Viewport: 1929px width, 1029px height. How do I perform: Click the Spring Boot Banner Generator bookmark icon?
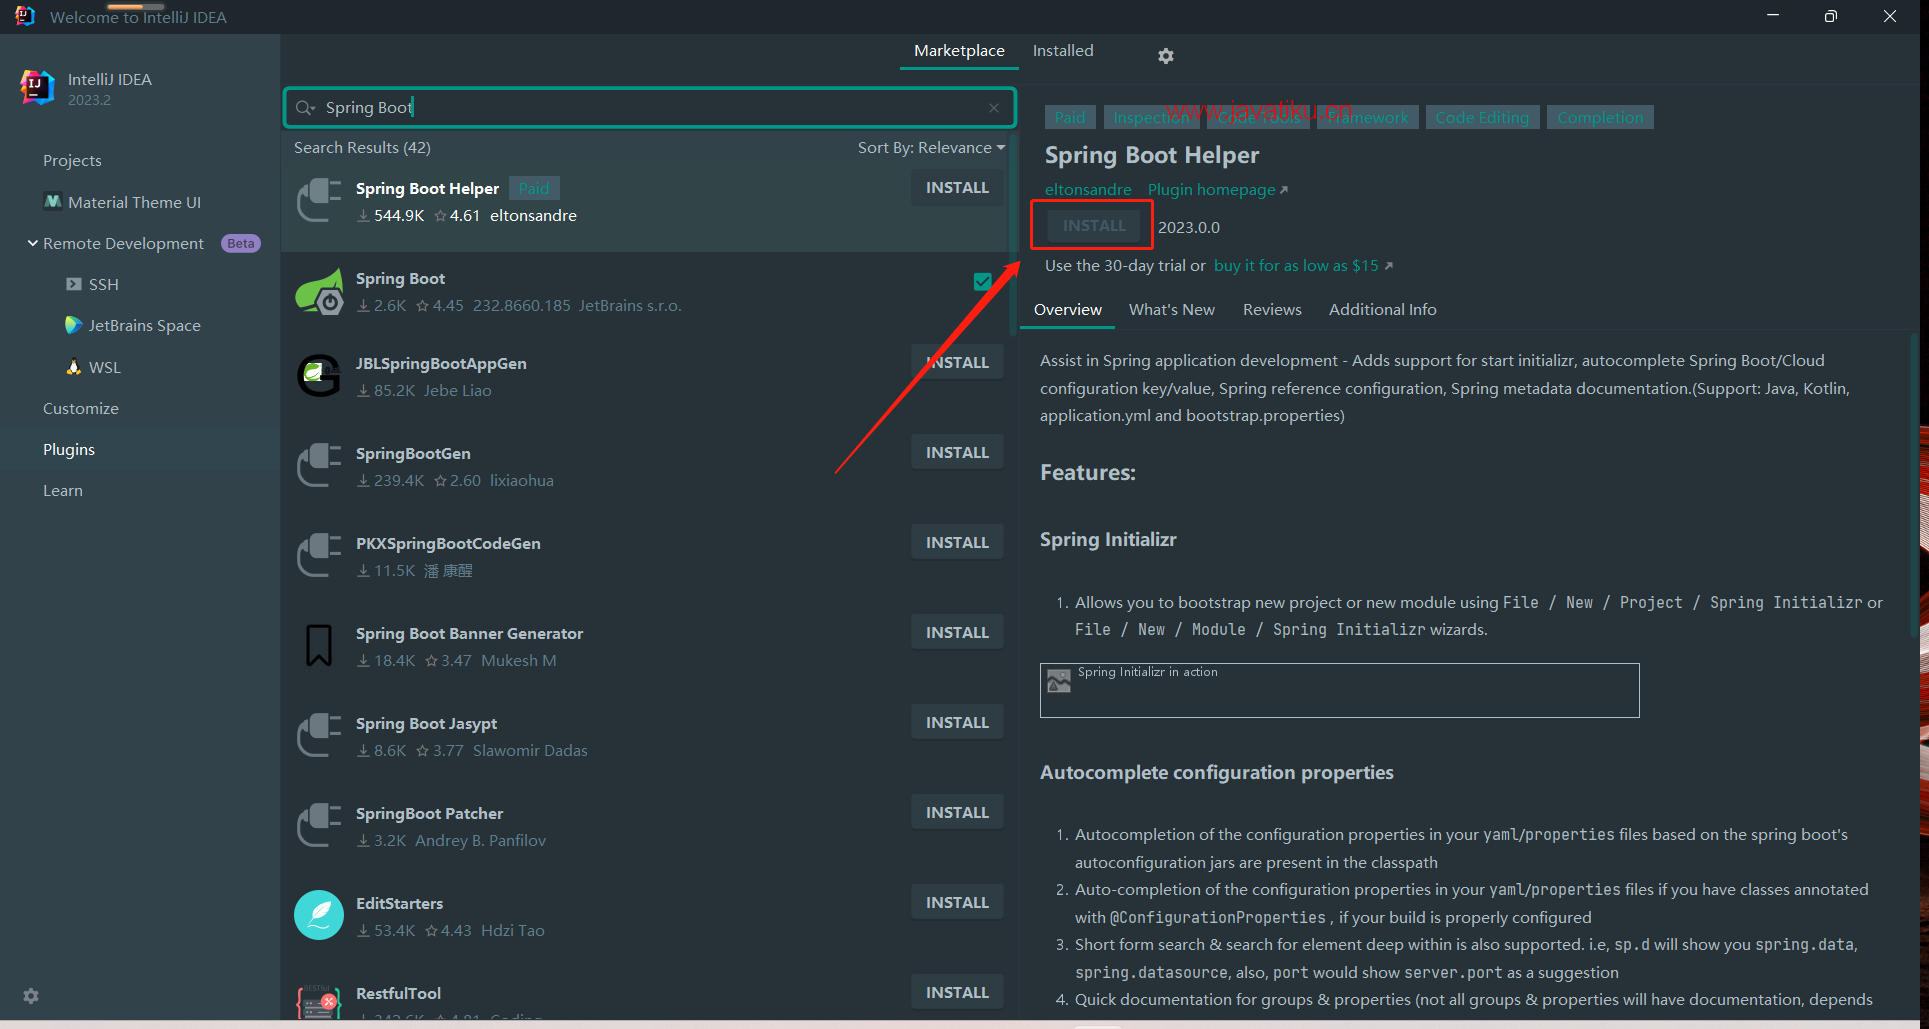pyautogui.click(x=319, y=645)
